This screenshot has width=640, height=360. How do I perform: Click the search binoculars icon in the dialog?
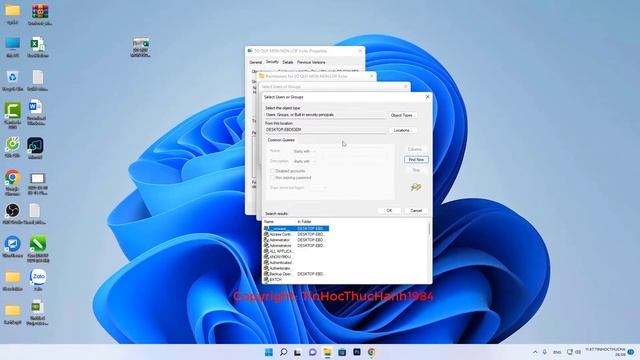click(416, 187)
